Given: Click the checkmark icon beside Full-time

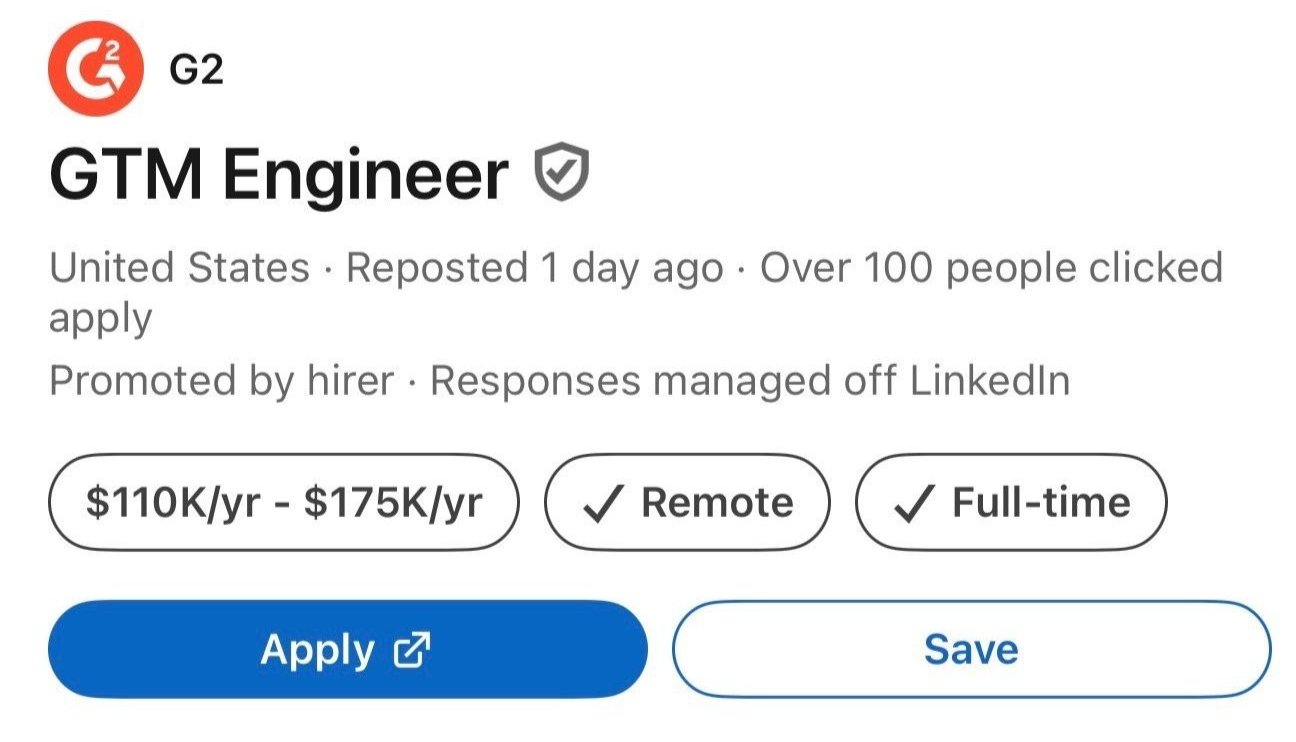Looking at the screenshot, I should (x=914, y=504).
